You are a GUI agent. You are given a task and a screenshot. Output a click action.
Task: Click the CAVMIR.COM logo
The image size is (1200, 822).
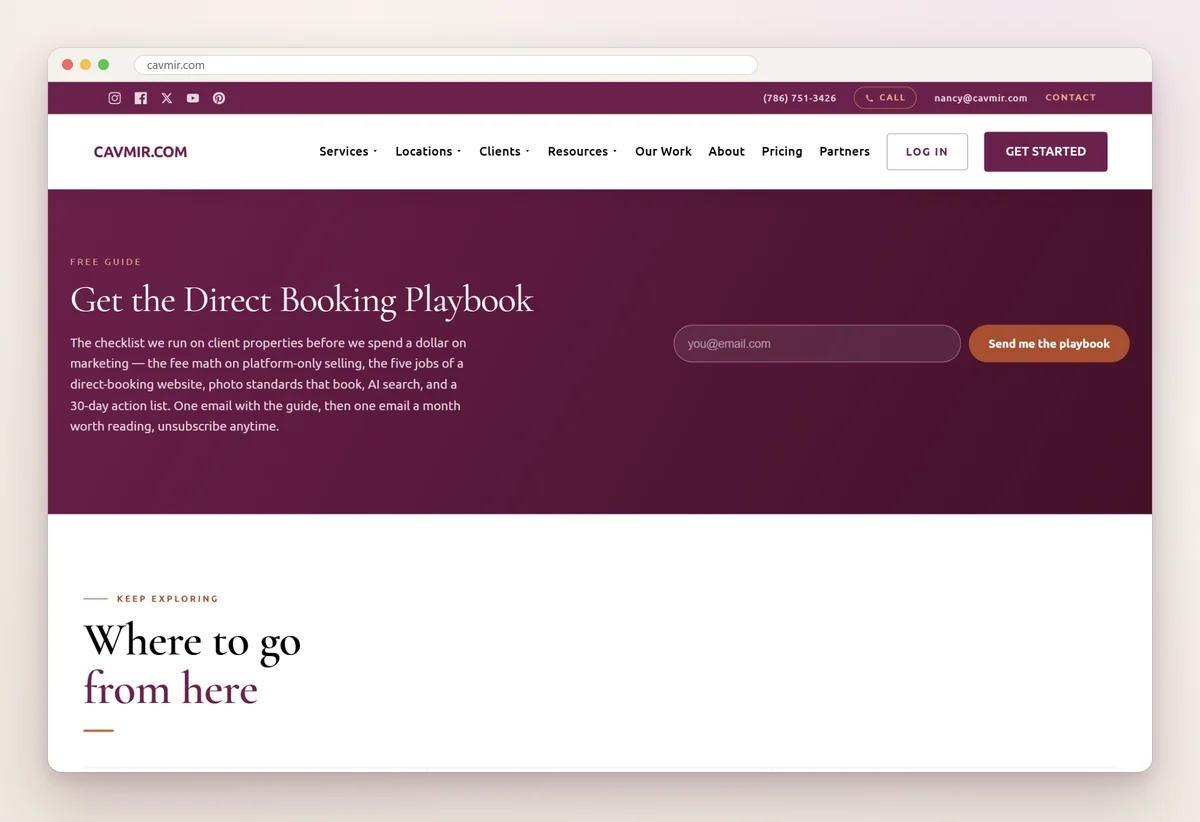tap(140, 152)
